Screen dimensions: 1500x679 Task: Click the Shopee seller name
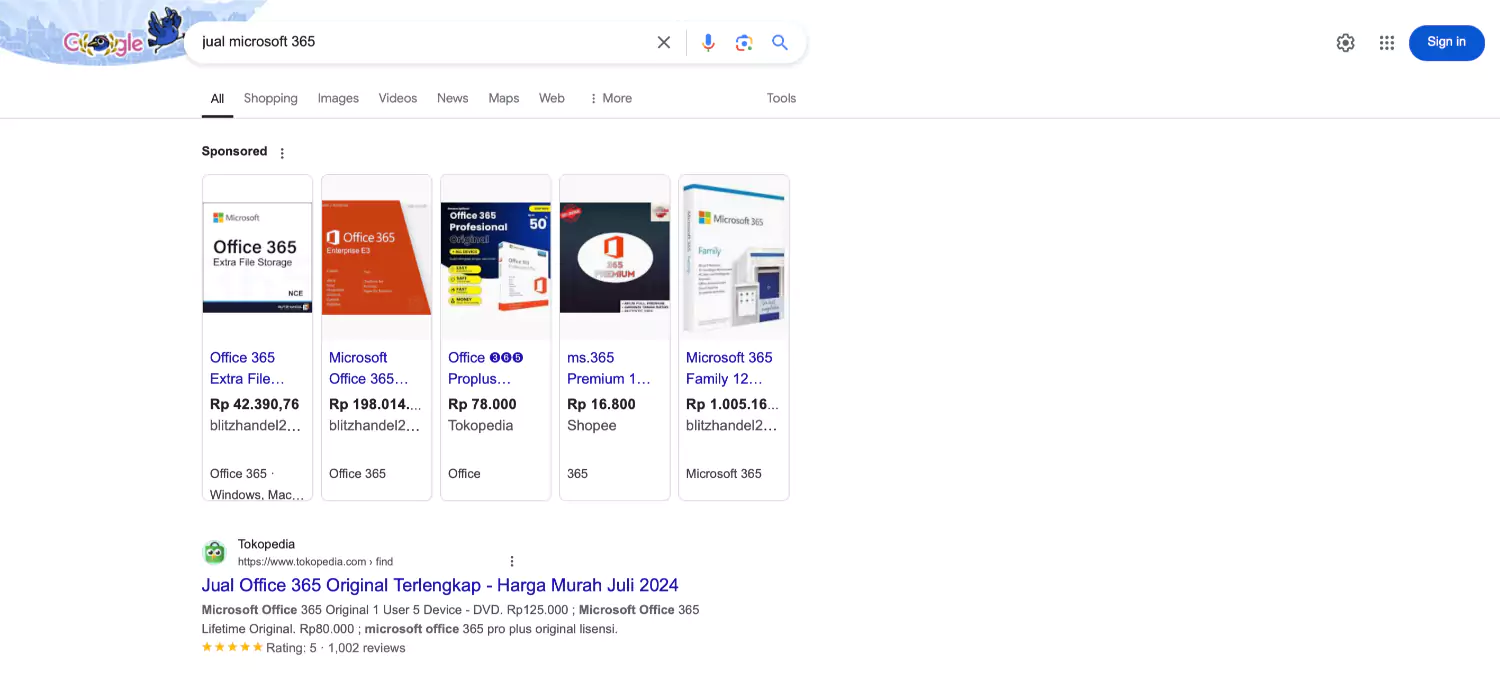coord(592,425)
